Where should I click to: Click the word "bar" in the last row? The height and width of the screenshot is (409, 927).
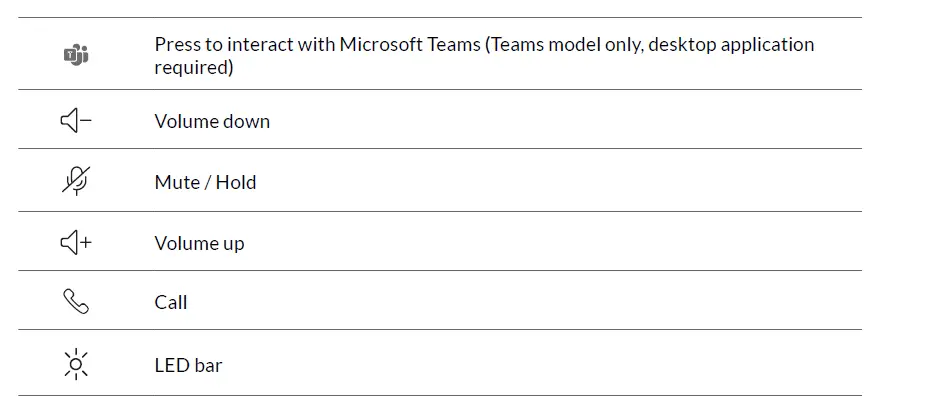point(208,366)
